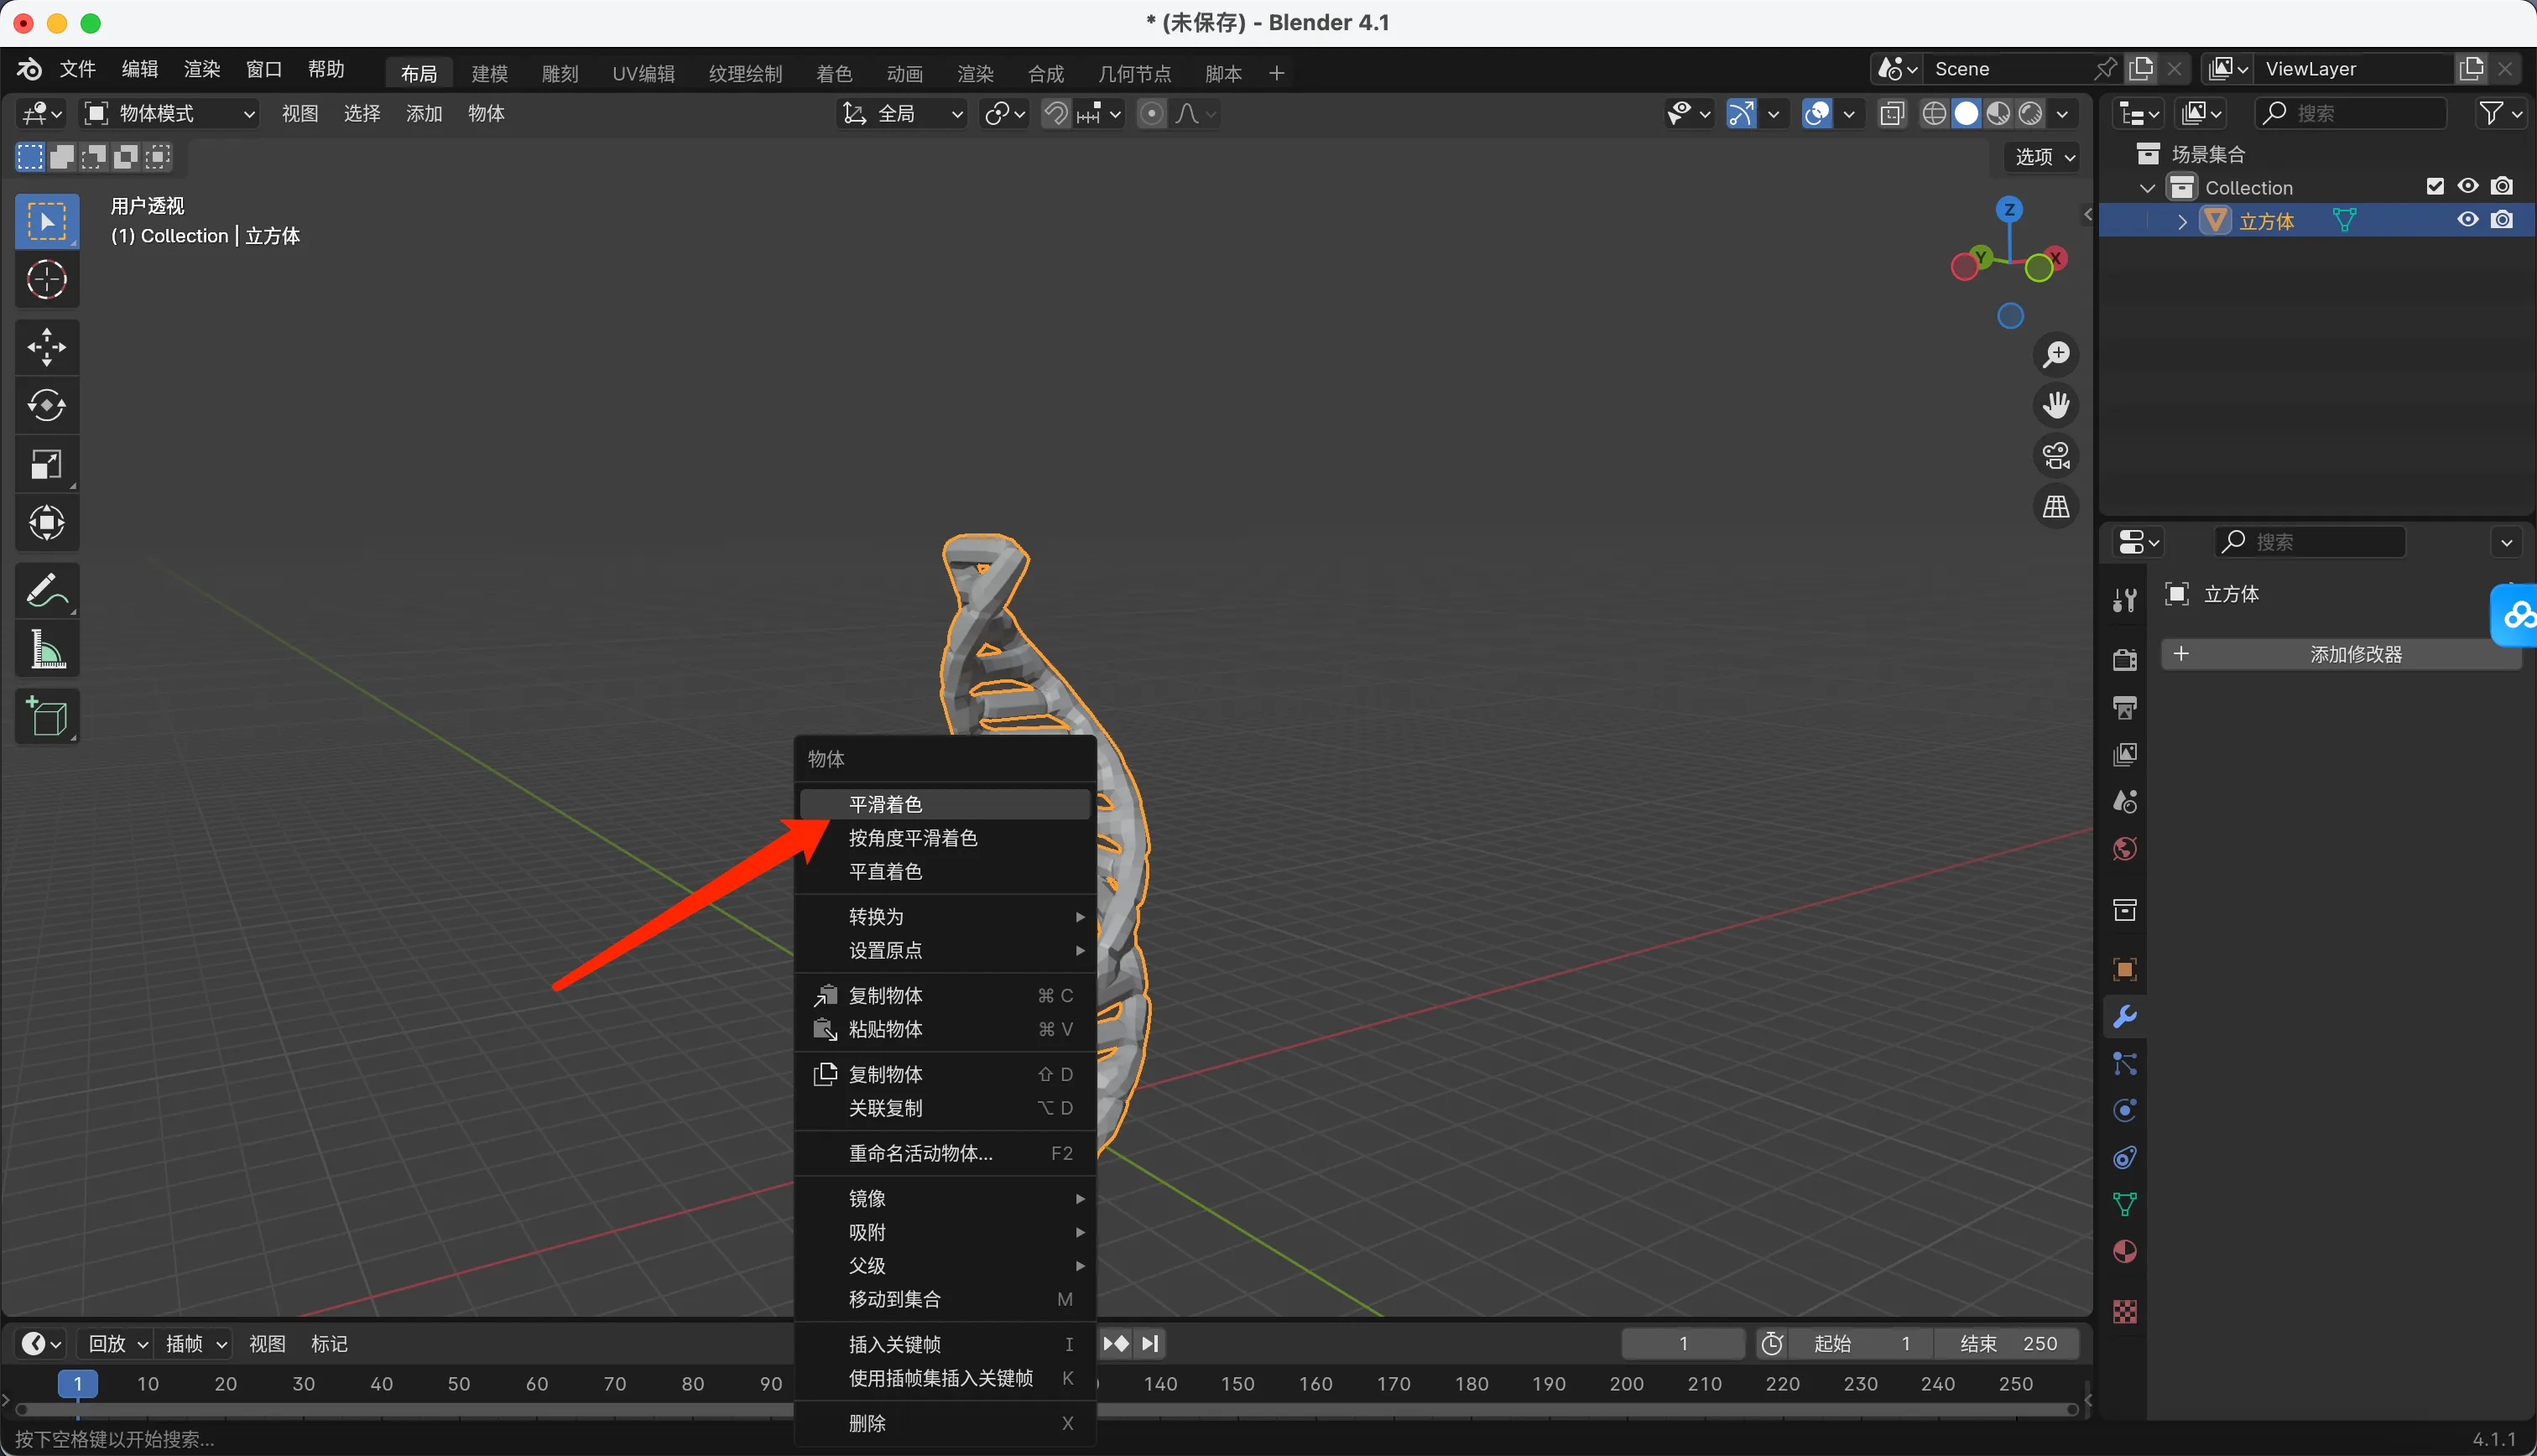Choose 平滑着色 from context menu
The image size is (2537, 1456).
[885, 804]
